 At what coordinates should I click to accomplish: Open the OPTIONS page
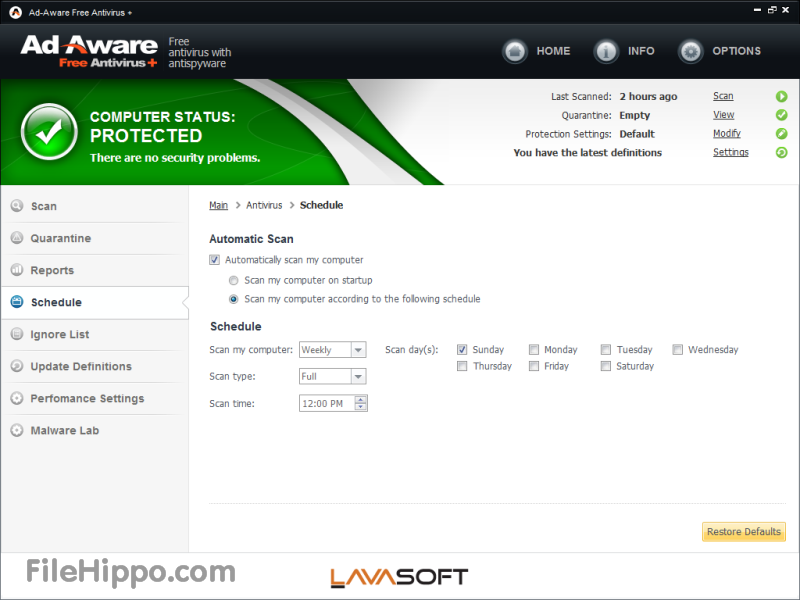pos(736,51)
